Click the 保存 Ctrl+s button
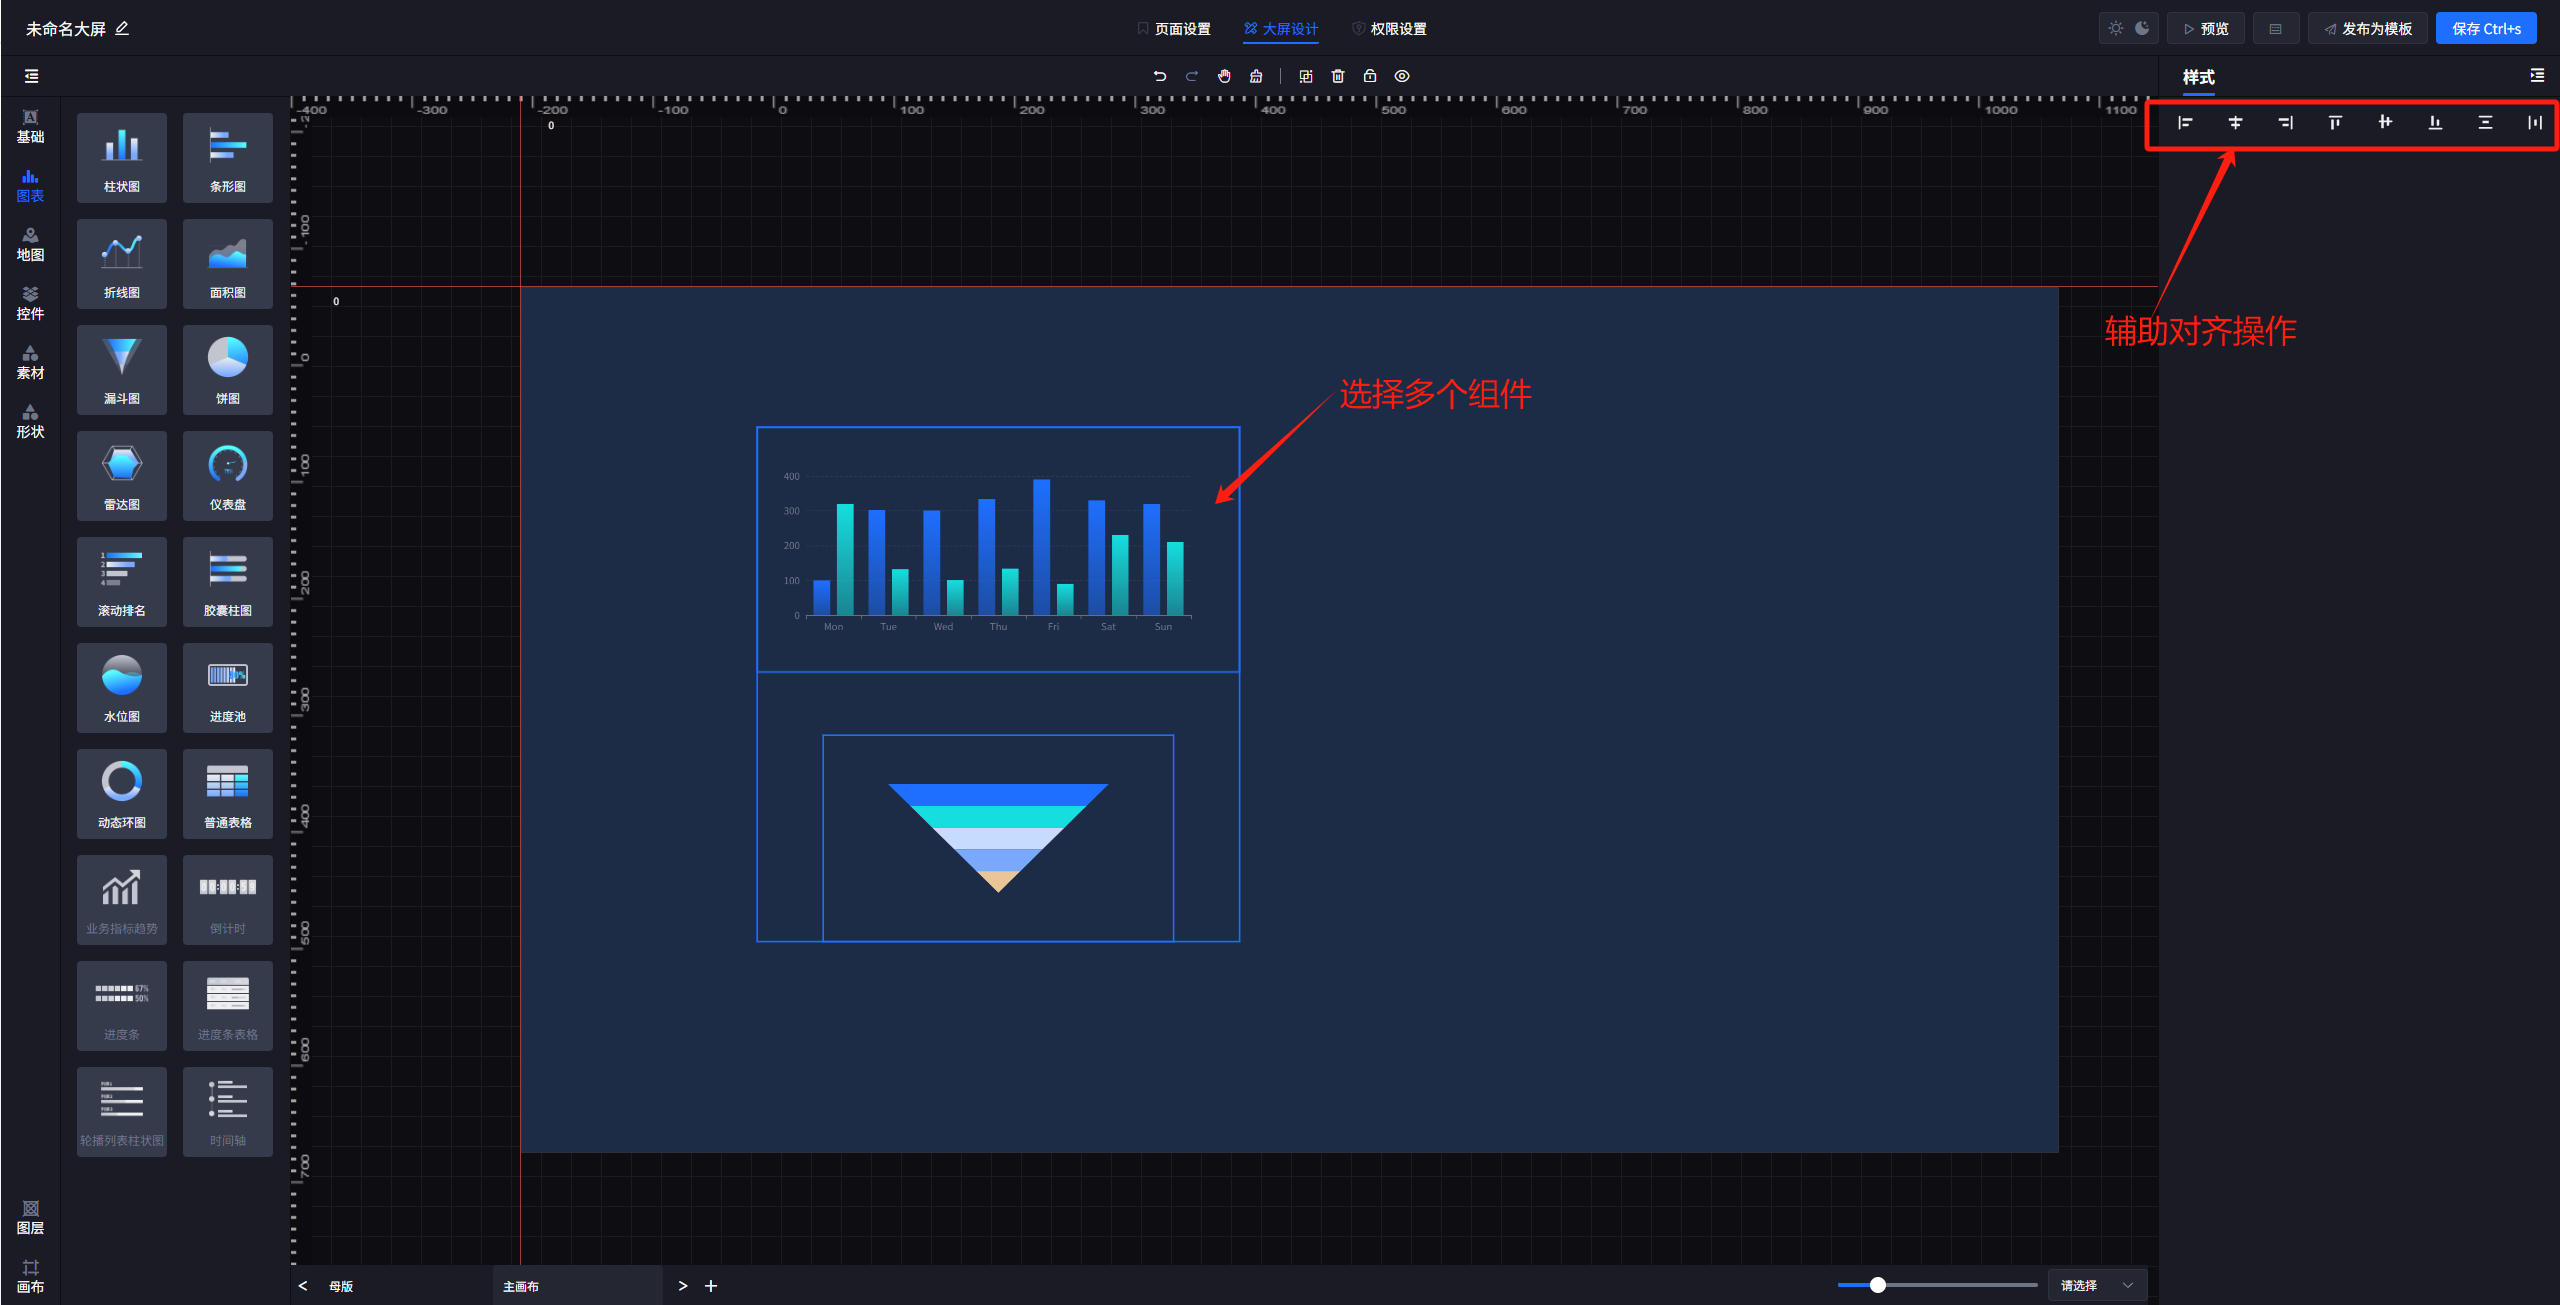Screen dimensions: 2560x1305 tap(2486, 29)
